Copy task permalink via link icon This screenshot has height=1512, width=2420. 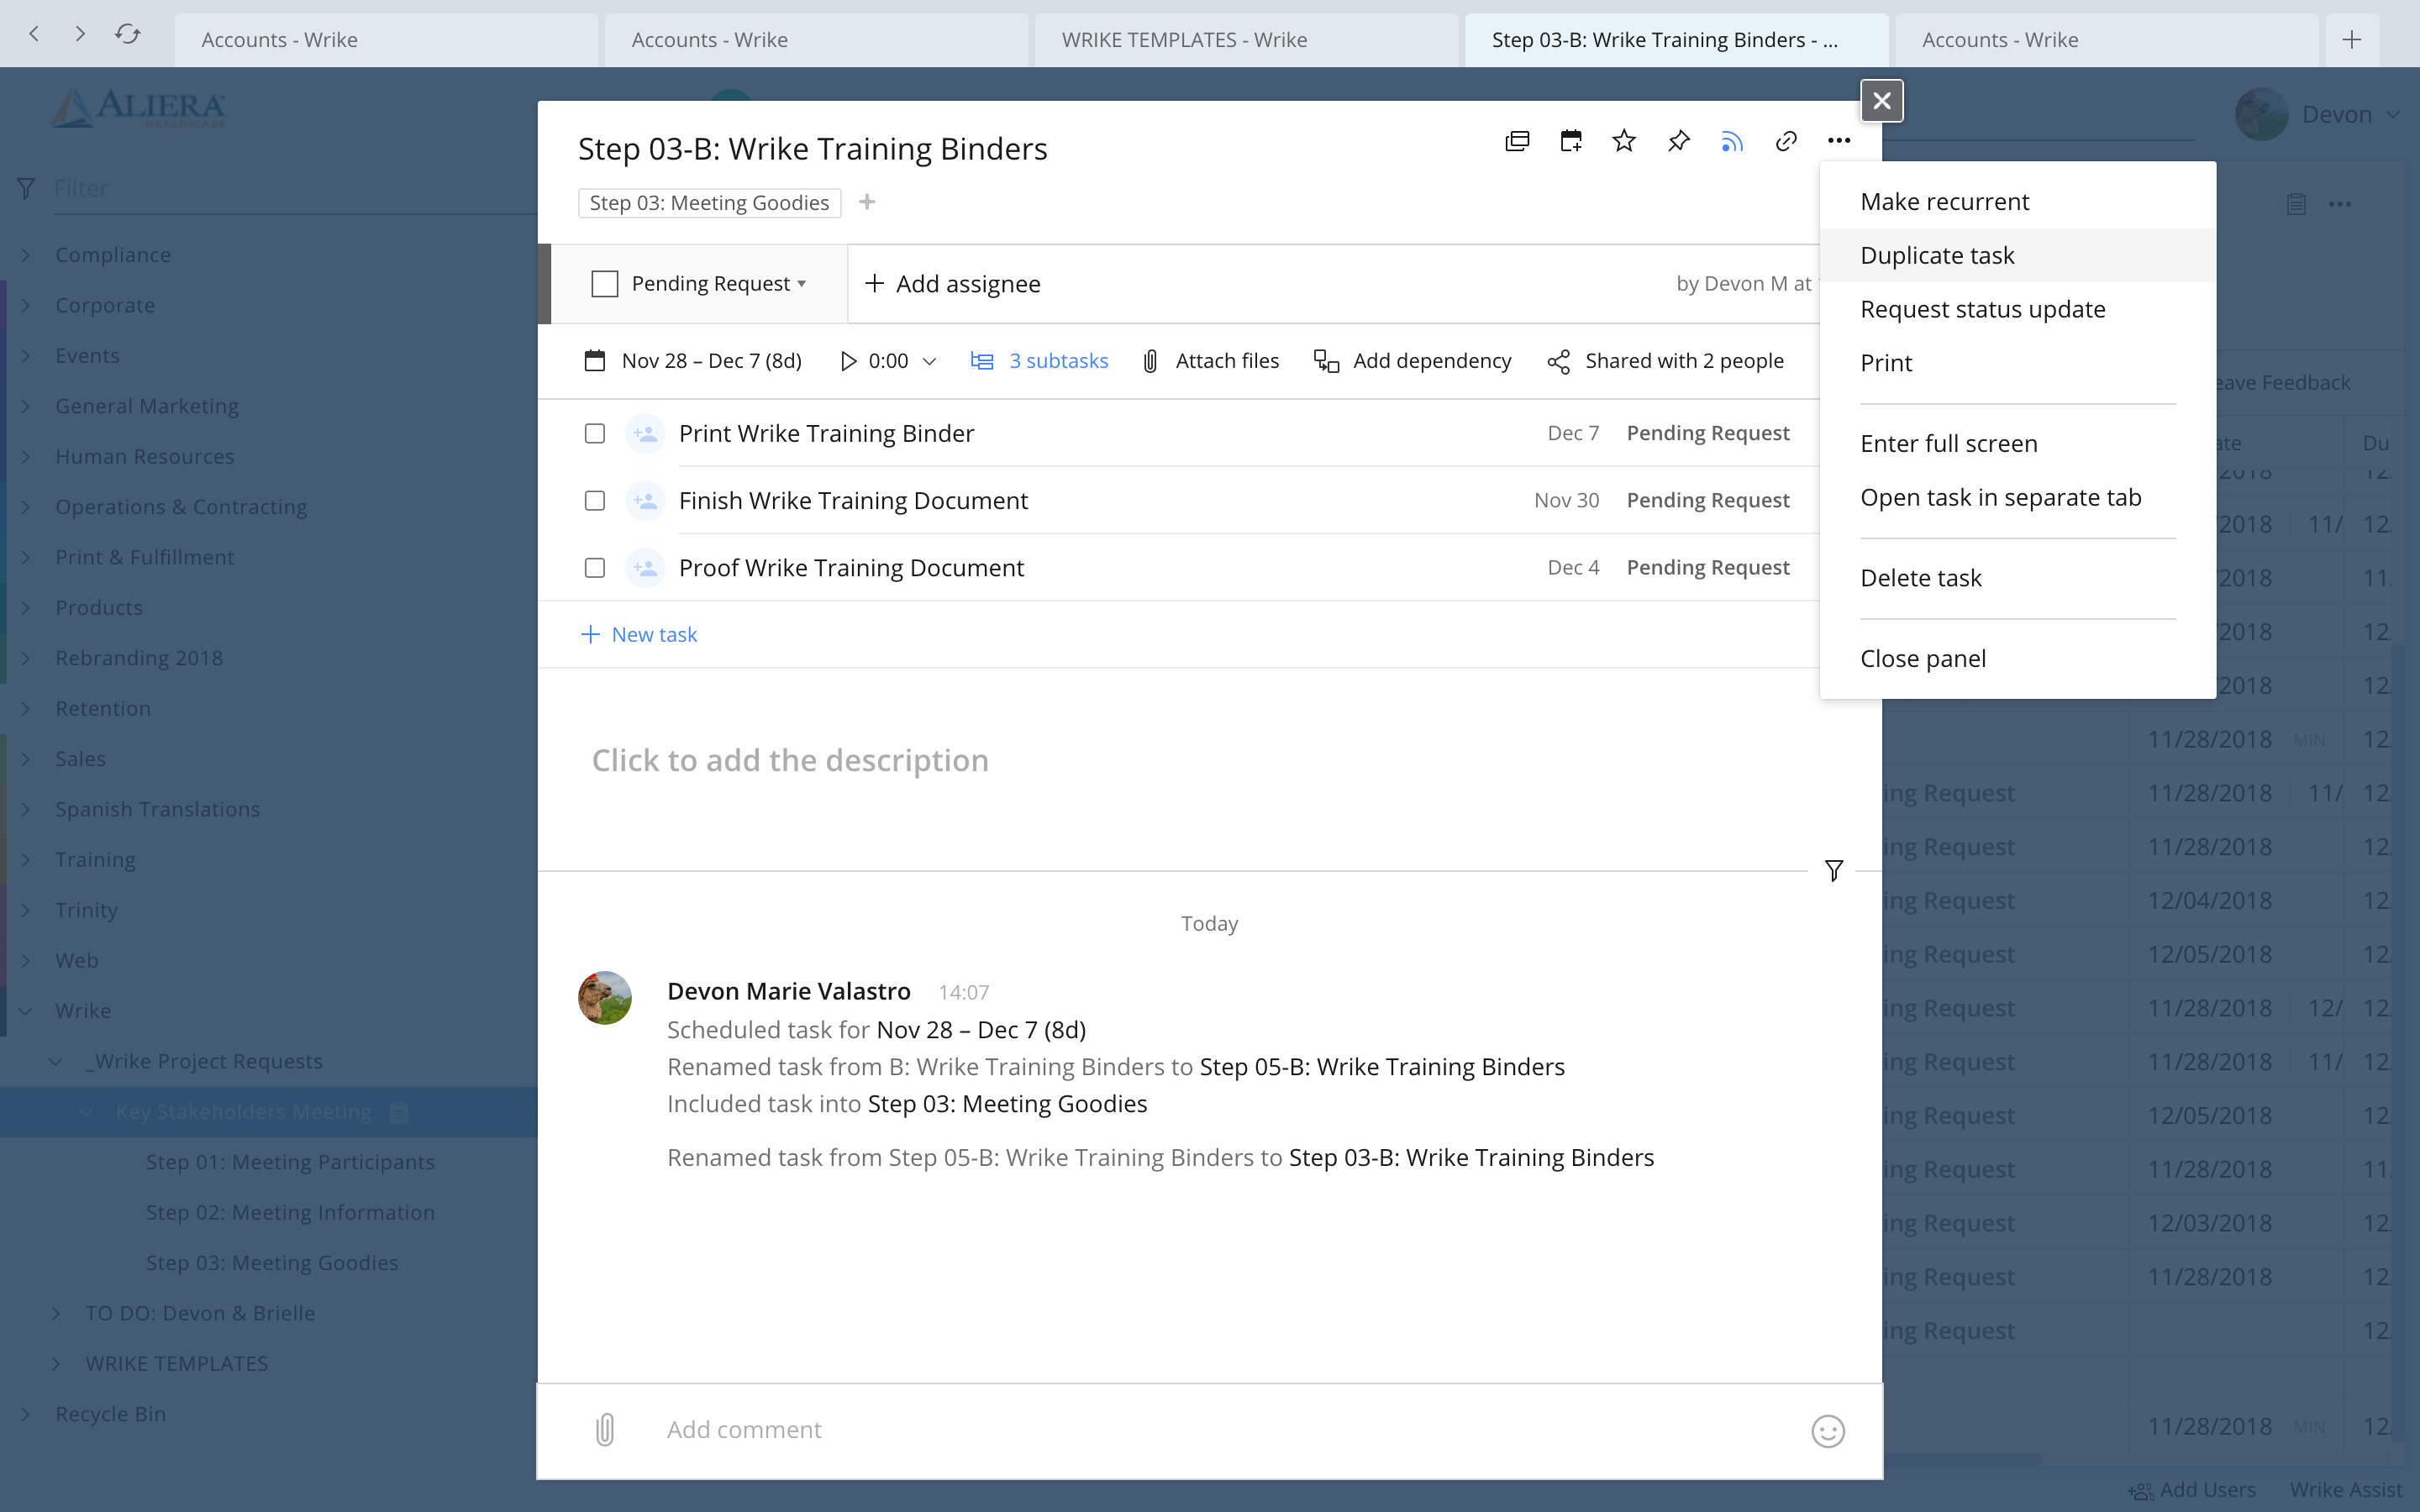point(1786,141)
